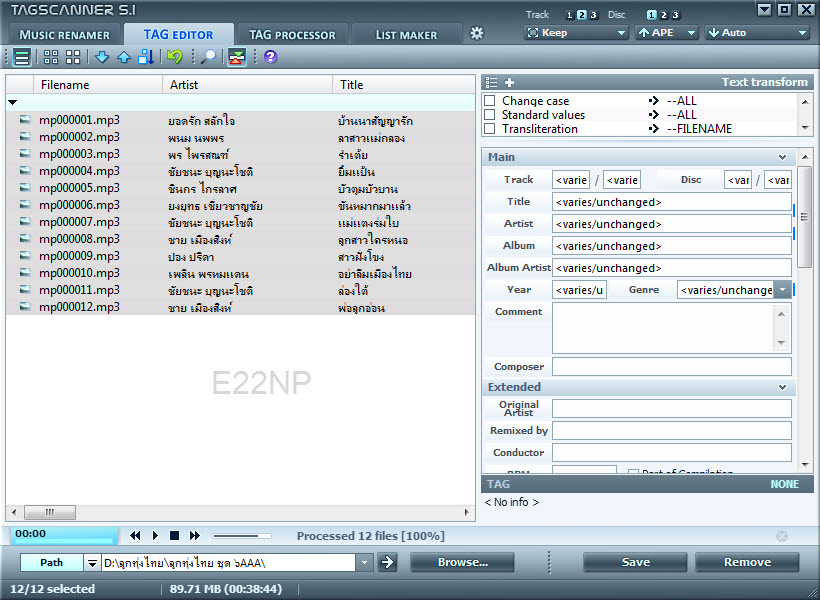Open program settings gear icon
This screenshot has width=820, height=600.
tap(477, 33)
